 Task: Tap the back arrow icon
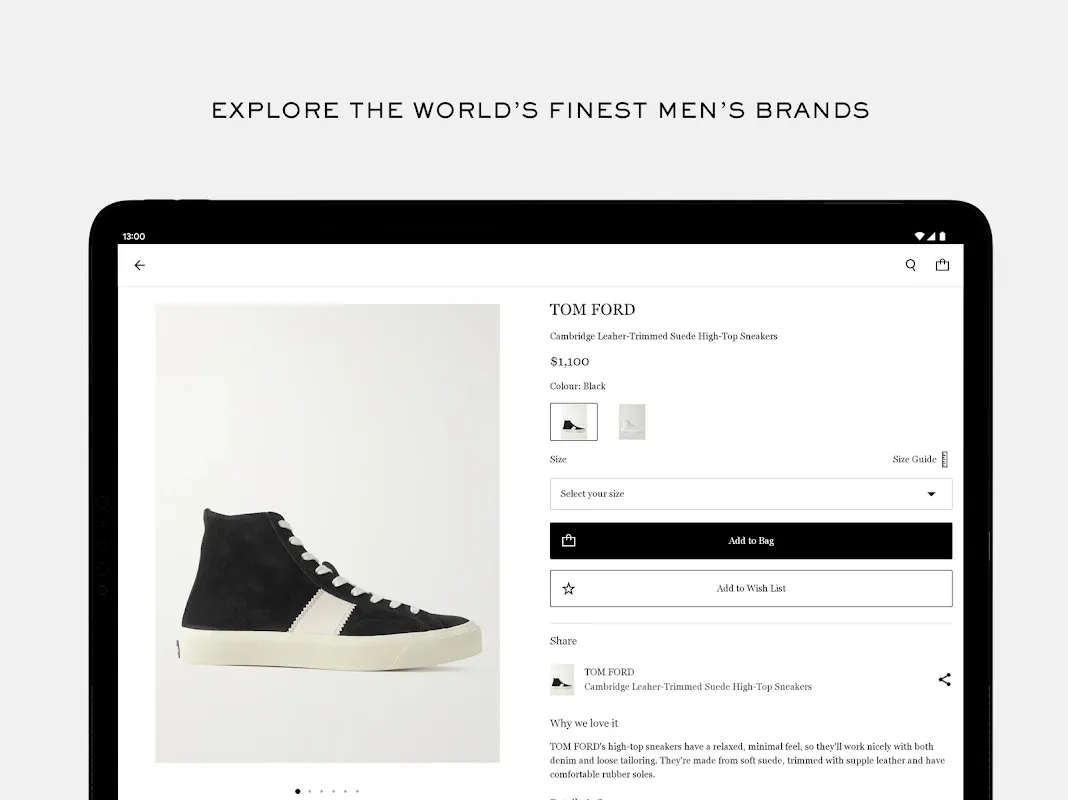tap(140, 265)
